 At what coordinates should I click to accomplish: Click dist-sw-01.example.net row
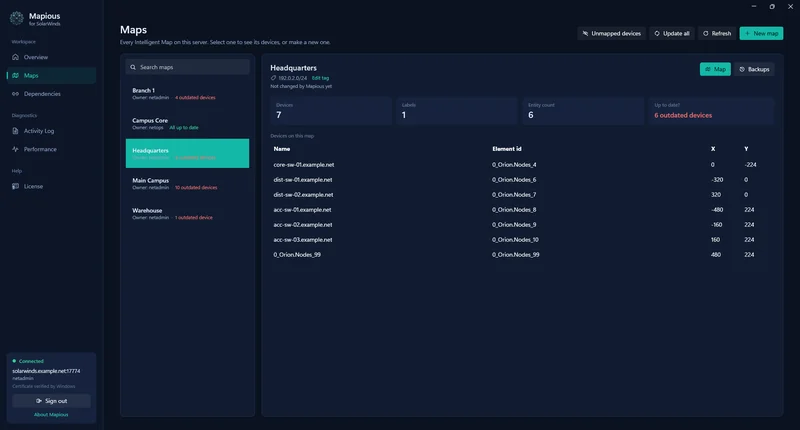click(x=522, y=180)
